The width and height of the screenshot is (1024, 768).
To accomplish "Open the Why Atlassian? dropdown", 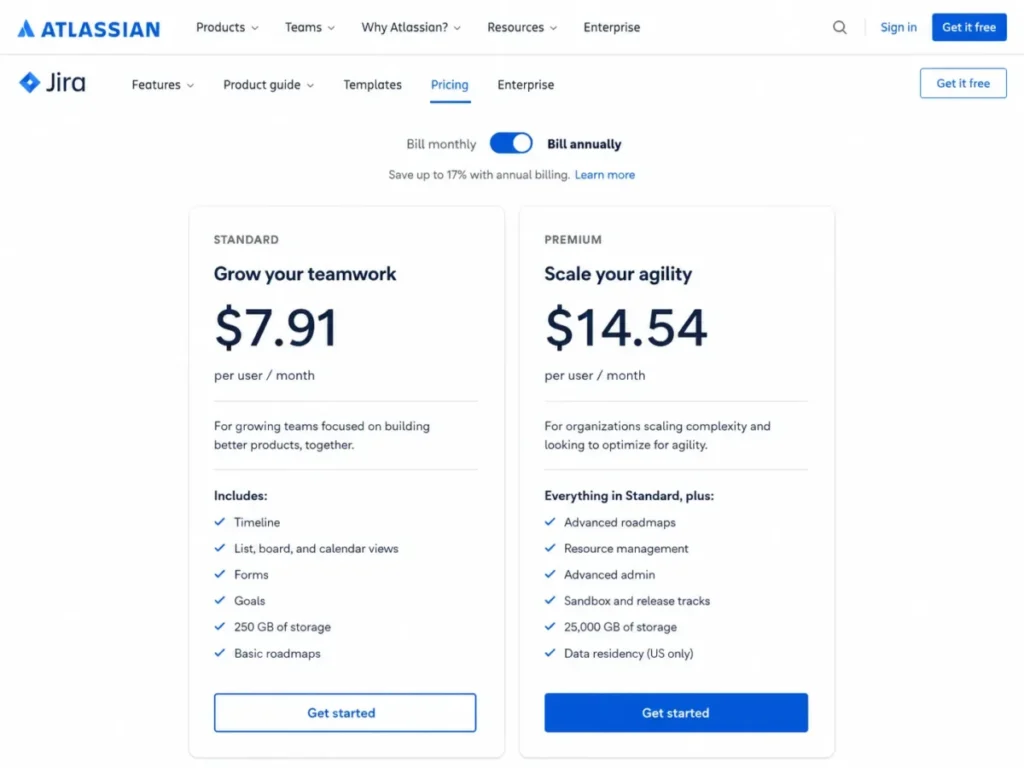I will click(x=411, y=27).
